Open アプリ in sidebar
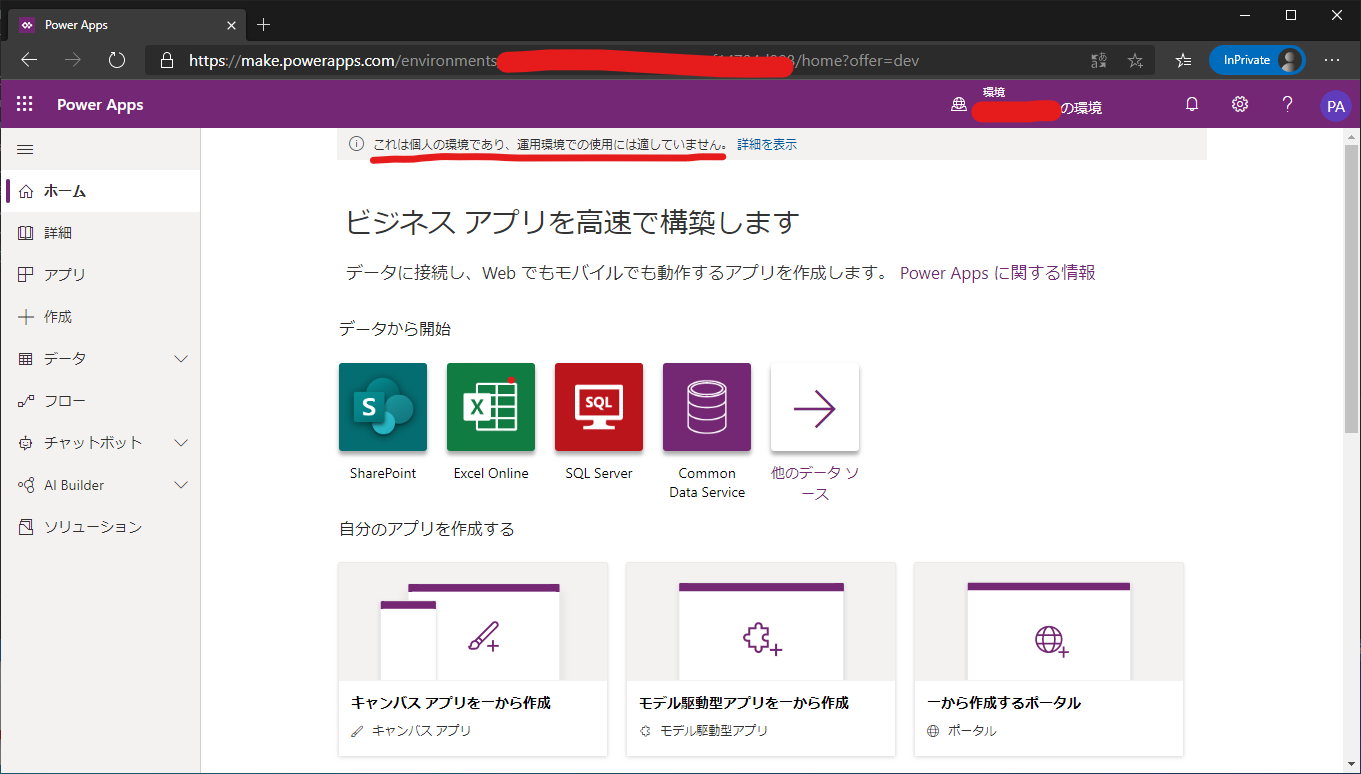Image resolution: width=1361 pixels, height=774 pixels. point(100,275)
